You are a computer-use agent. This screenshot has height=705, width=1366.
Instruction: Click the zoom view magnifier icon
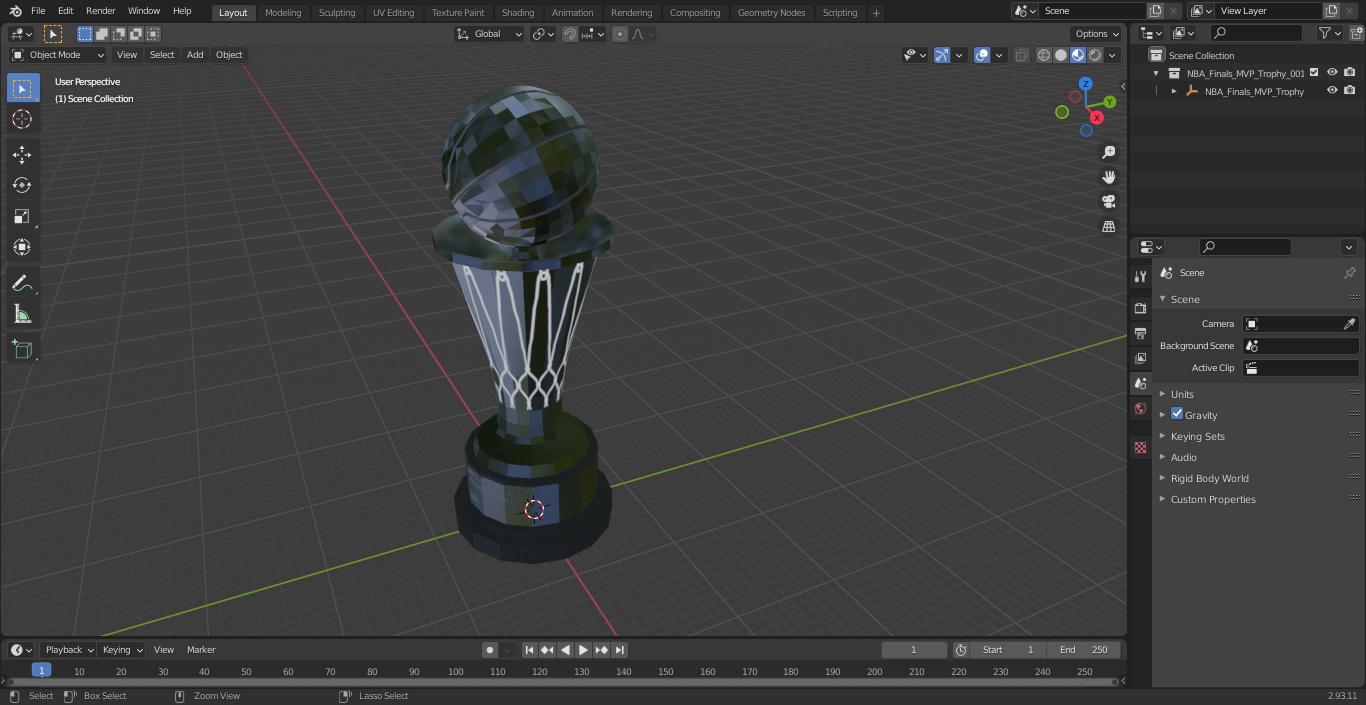click(x=1108, y=152)
